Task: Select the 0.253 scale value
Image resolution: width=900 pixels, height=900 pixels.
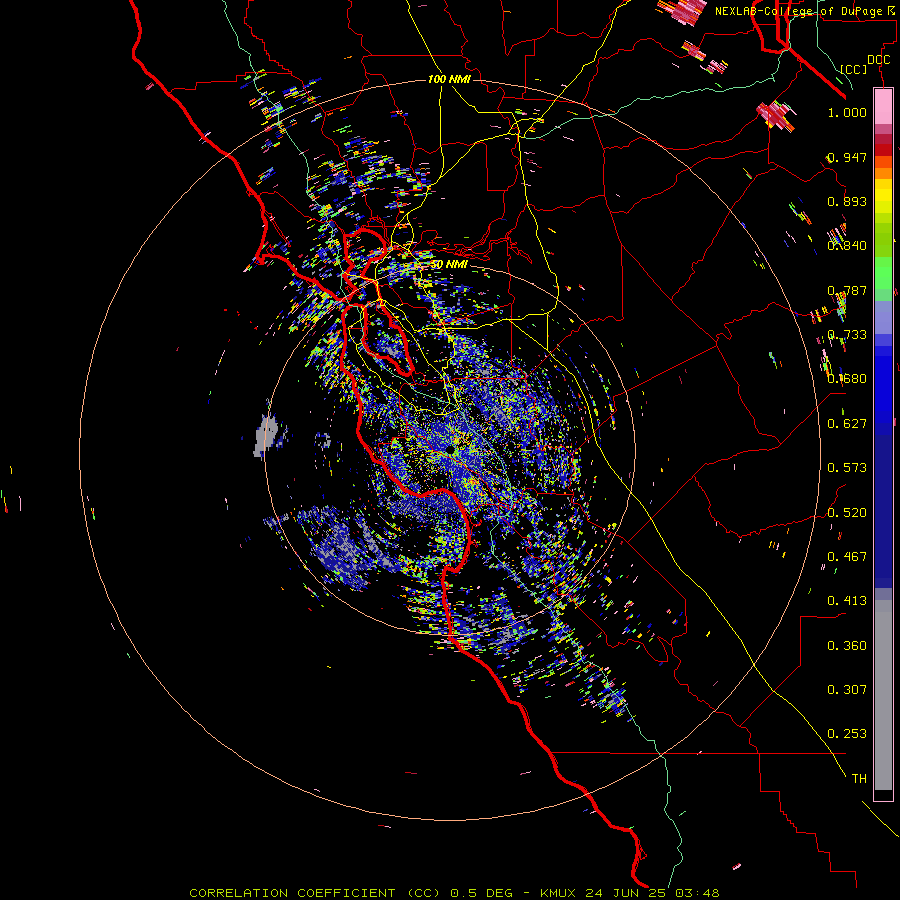Action: point(847,734)
